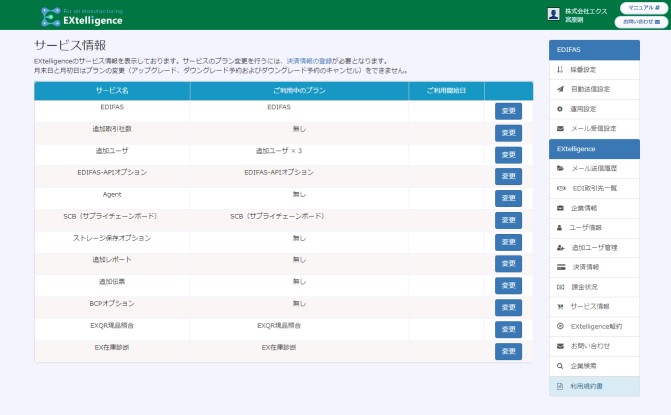The width and height of the screenshot is (671, 415).
Task: Click the サービス名 column header
Action: [x=112, y=91]
